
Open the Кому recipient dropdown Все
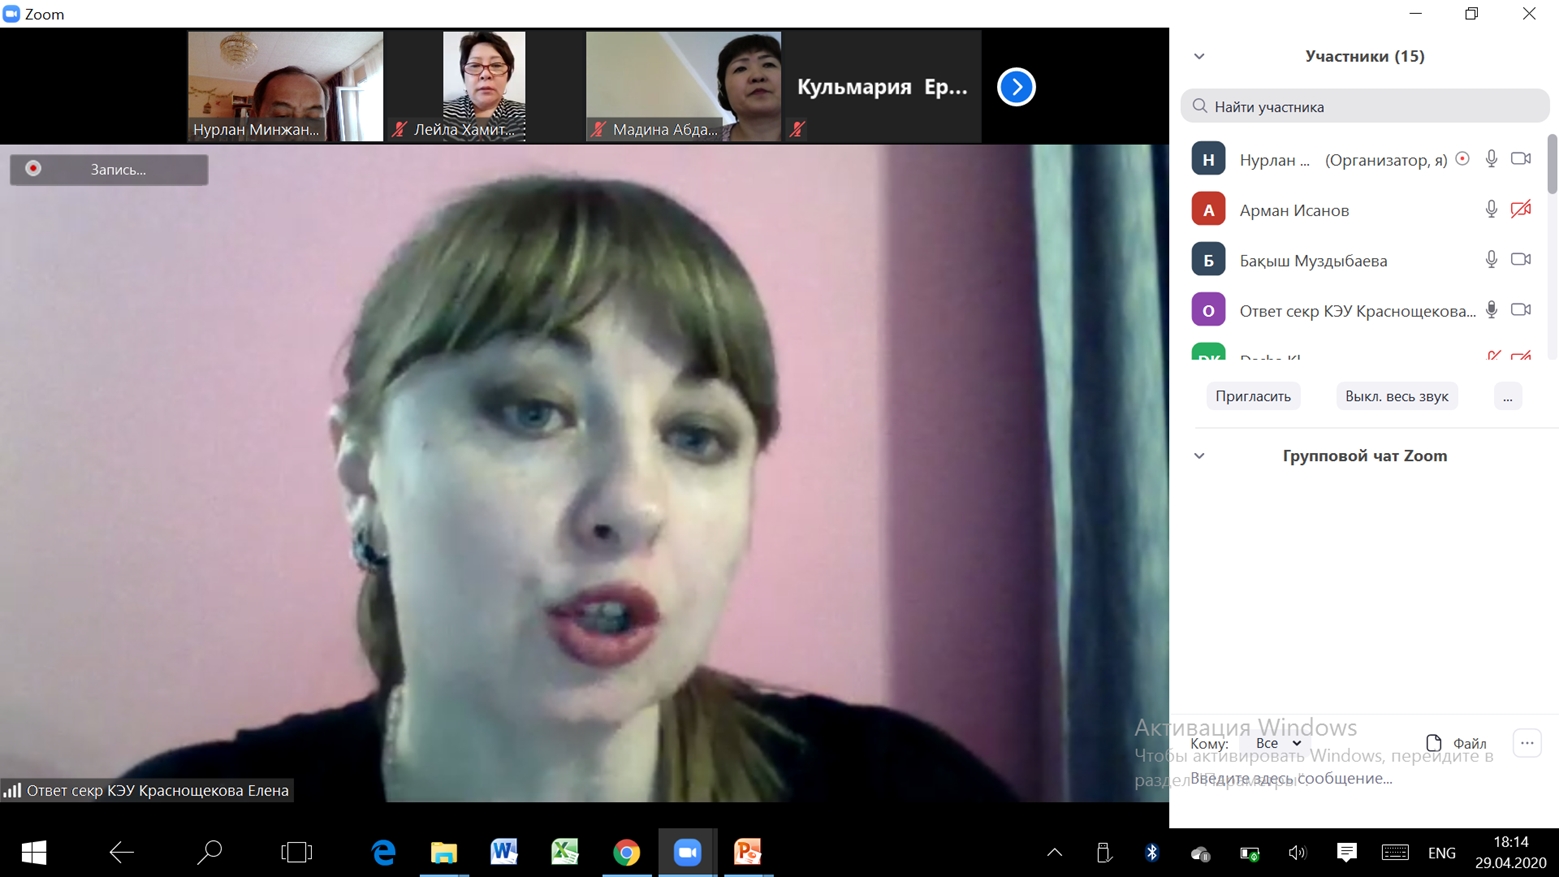1277,743
